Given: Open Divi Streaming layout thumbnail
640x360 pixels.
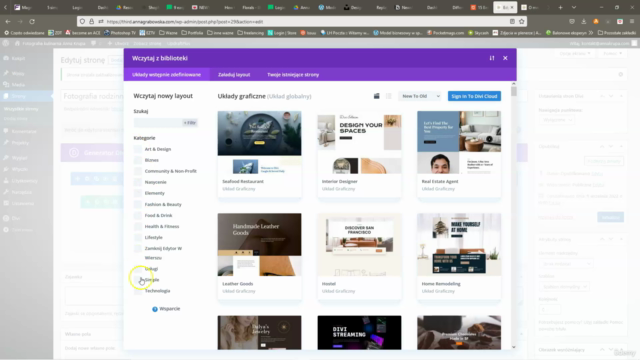Looking at the screenshot, I should pos(359,332).
